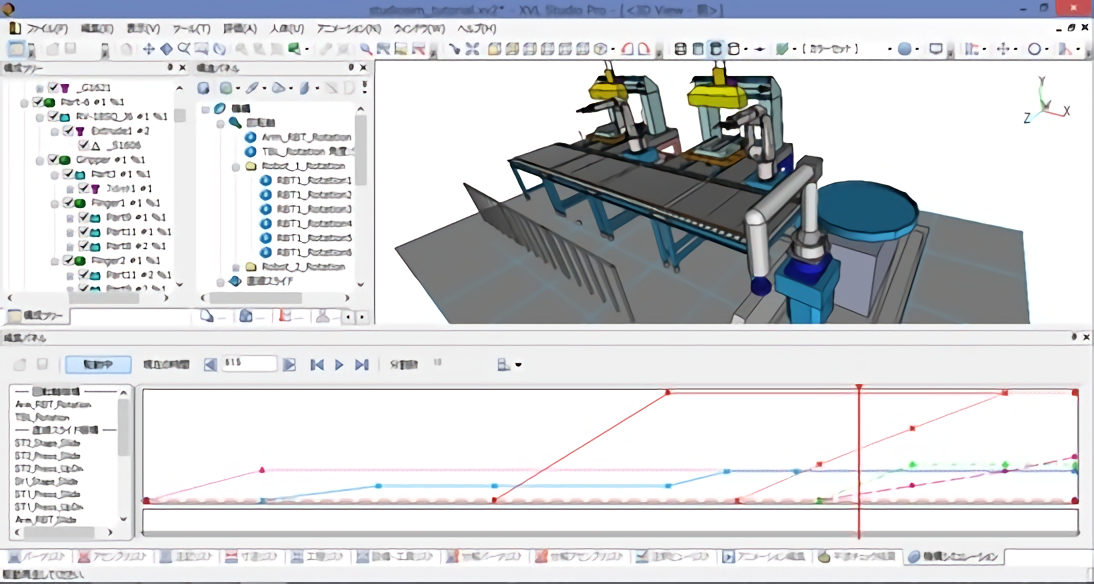
Task: Click the Arm_RBT_Rotation joint icon
Action: pos(250,137)
